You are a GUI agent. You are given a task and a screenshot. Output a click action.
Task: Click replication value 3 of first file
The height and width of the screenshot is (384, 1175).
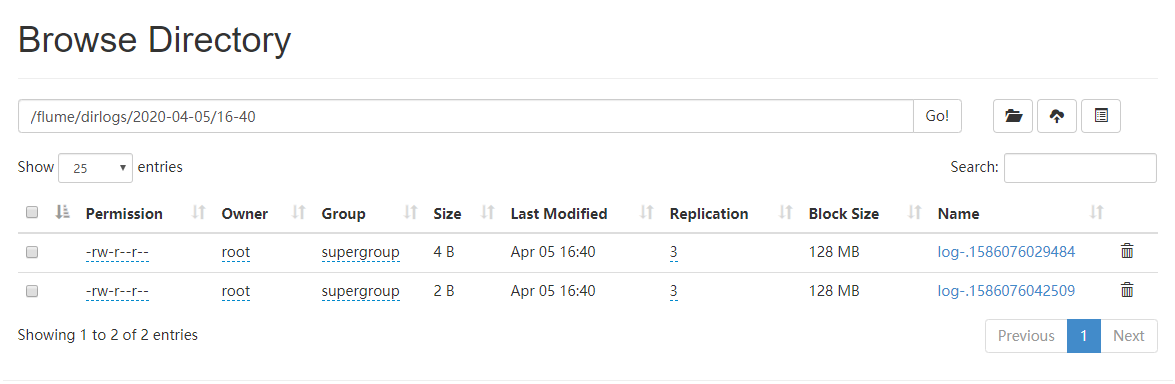pyautogui.click(x=674, y=252)
